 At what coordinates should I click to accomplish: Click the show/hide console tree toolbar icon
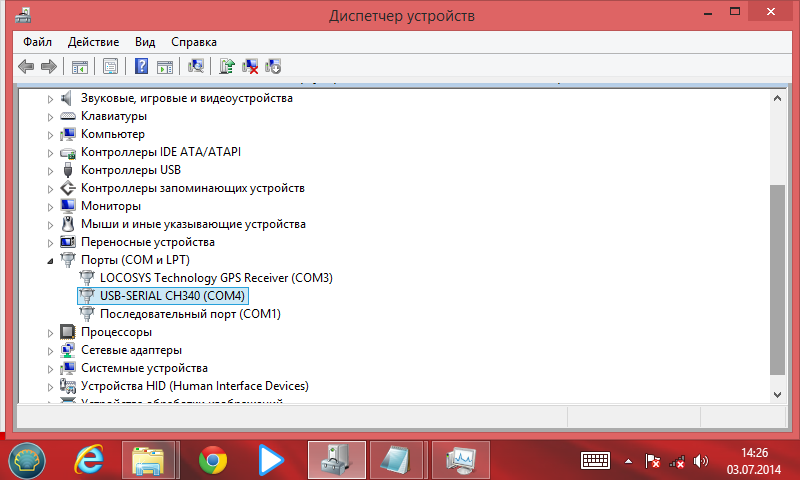tap(80, 66)
